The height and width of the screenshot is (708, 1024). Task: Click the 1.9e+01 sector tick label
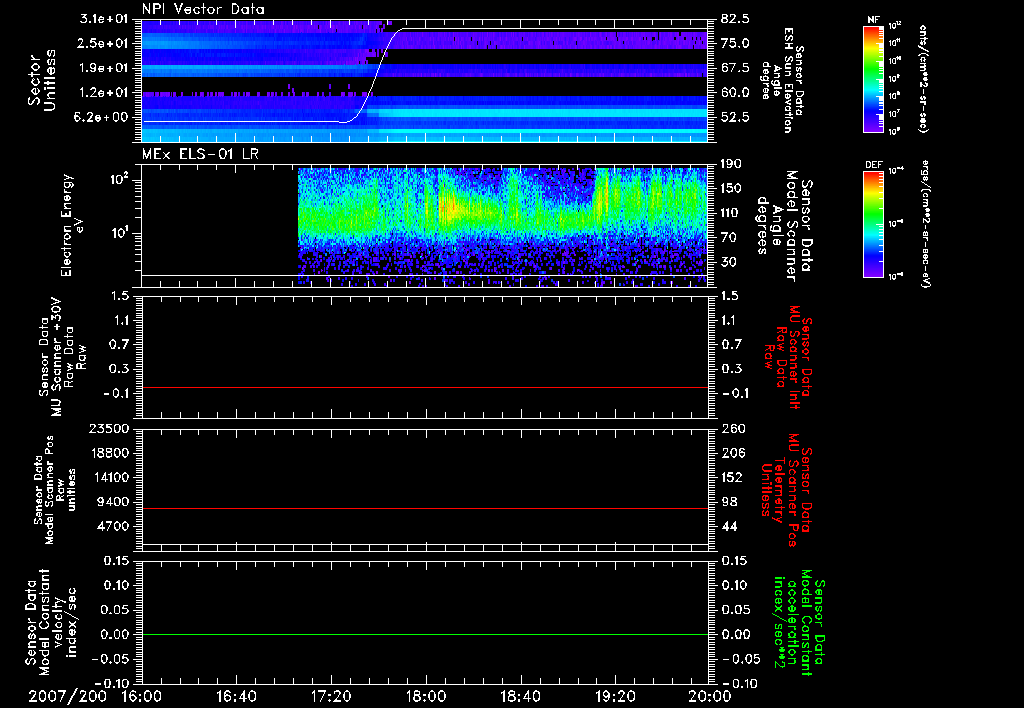click(103, 68)
